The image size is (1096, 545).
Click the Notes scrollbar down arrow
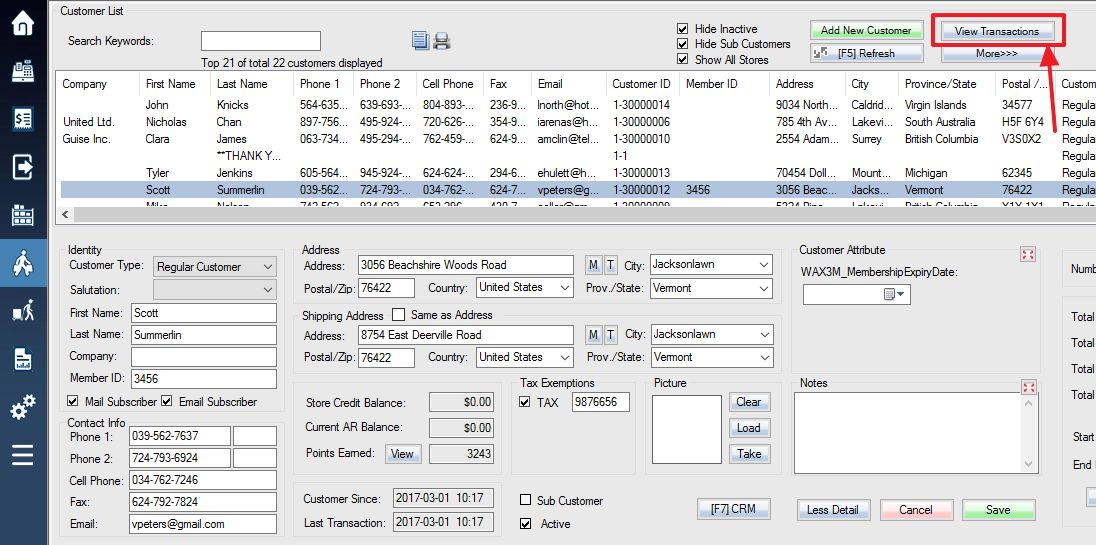1028,465
